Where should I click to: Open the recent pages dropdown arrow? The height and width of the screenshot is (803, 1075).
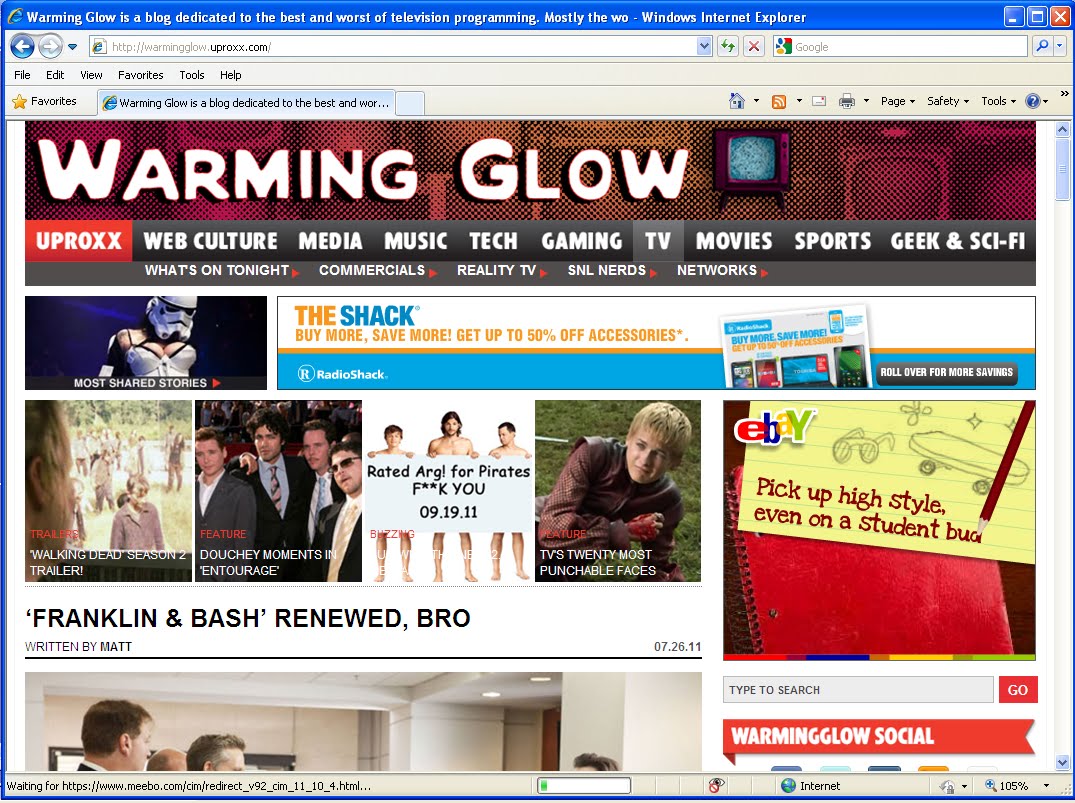(x=73, y=47)
